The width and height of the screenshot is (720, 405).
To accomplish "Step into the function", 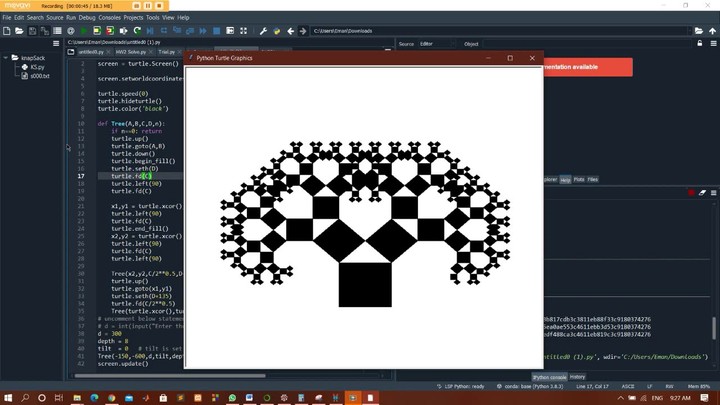I will [177, 31].
